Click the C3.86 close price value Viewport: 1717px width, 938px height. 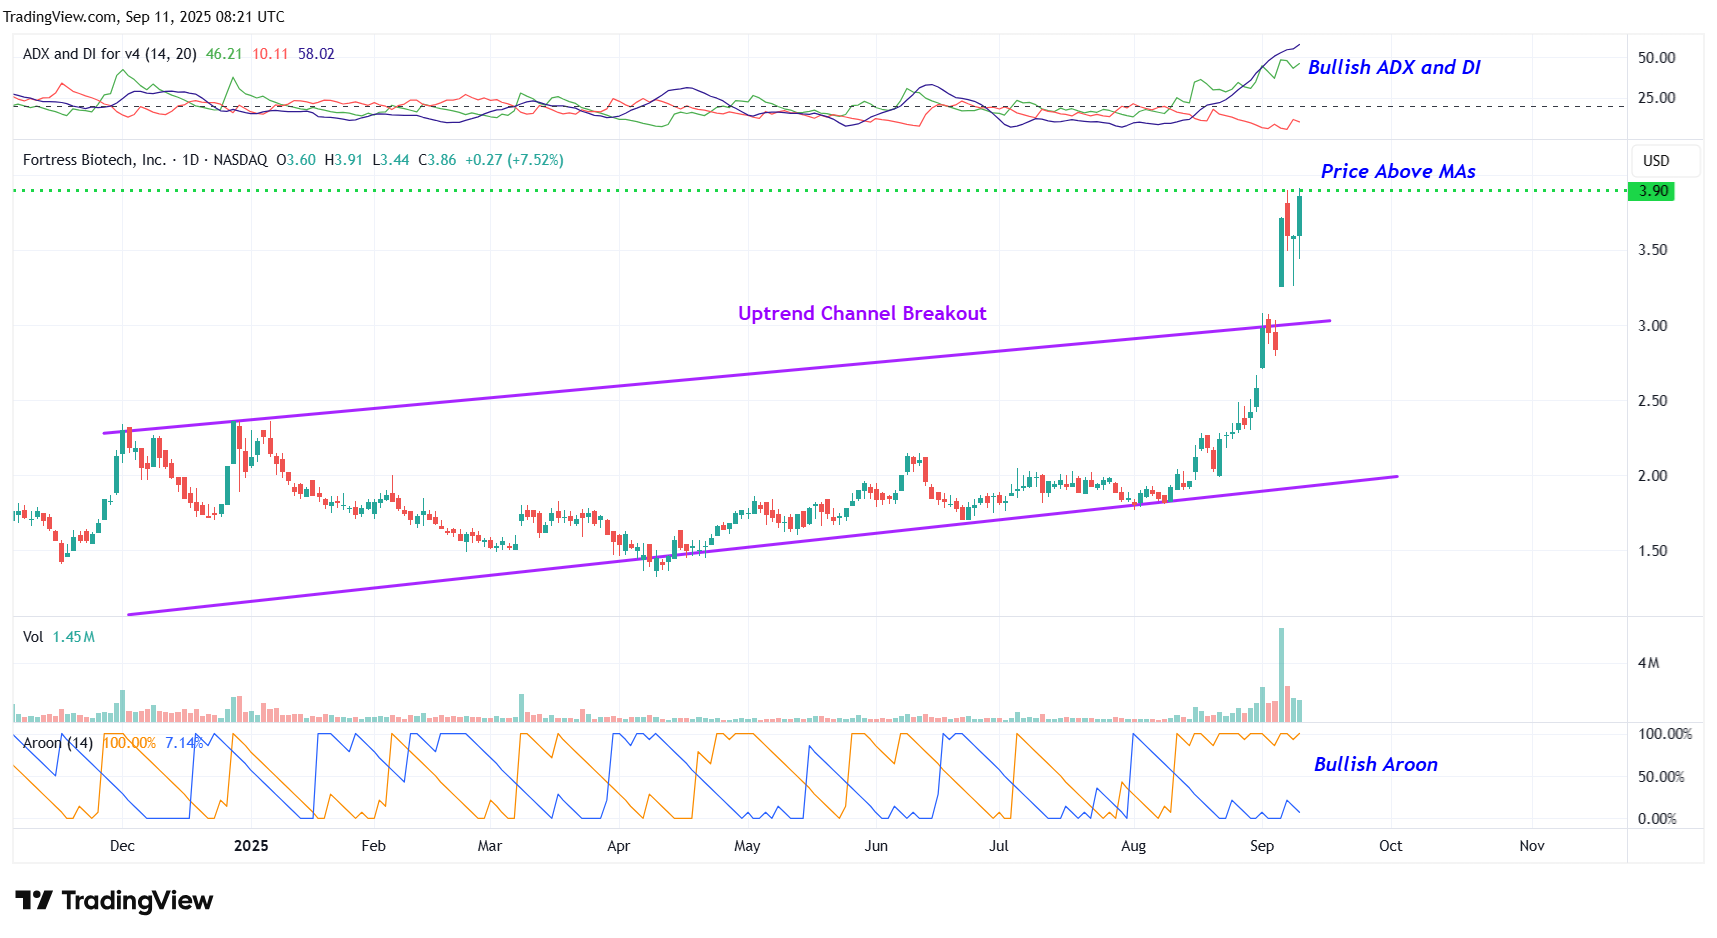[x=437, y=160]
